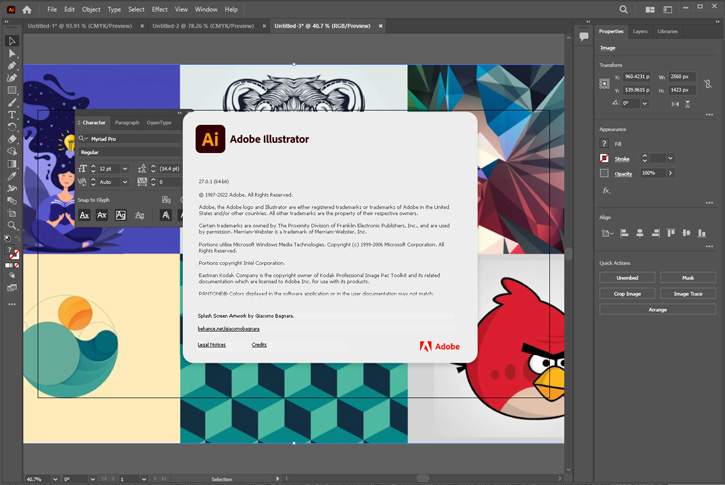Click Flip Vertical icon in Transform

tap(688, 104)
